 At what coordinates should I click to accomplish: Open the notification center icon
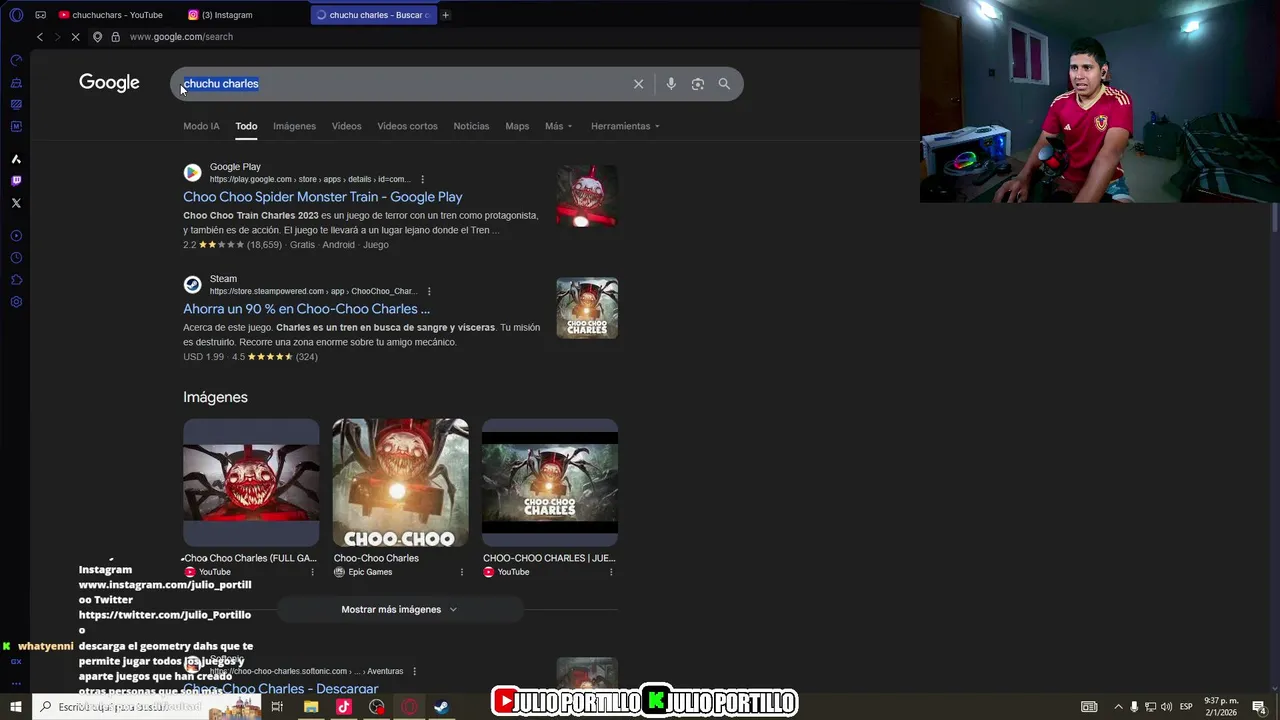point(1259,707)
